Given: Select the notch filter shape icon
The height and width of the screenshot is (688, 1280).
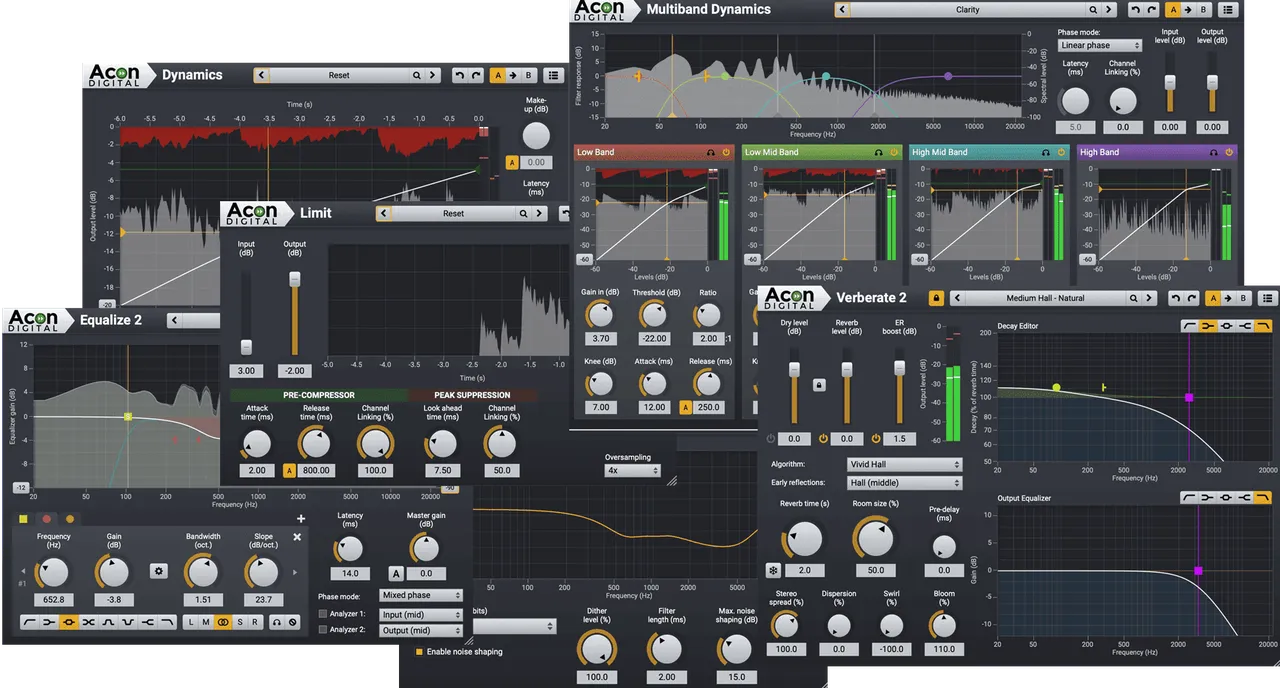Looking at the screenshot, I should click(127, 622).
